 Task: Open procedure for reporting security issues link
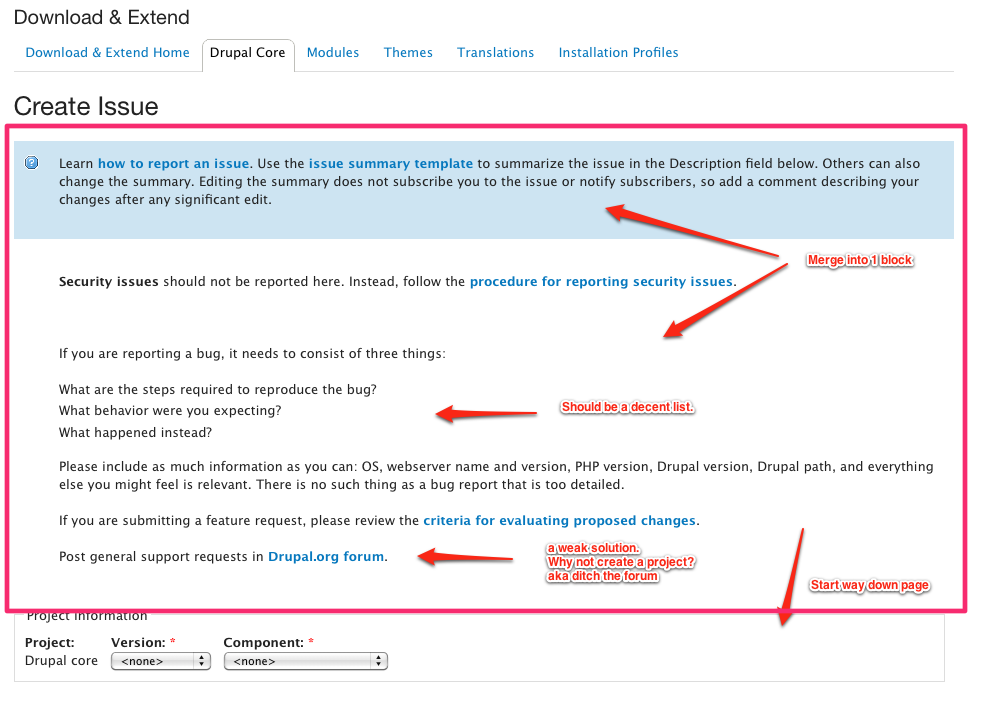point(601,282)
